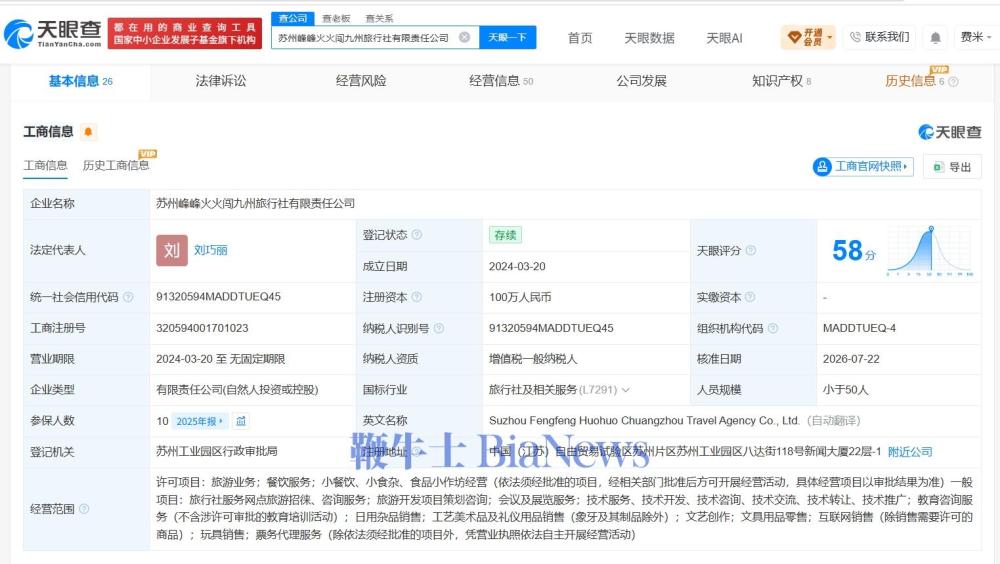Select the 查老板 search tab
1000x564 pixels.
336,19
